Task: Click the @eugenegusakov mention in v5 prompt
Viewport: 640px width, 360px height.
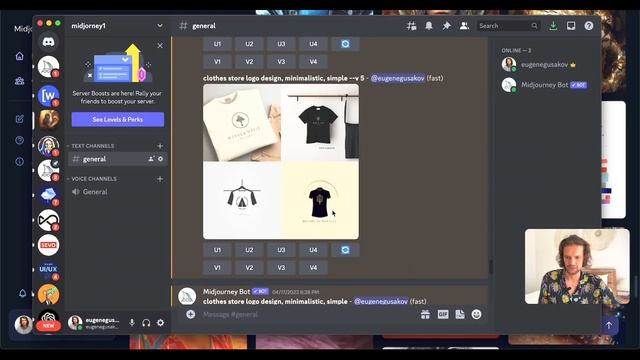Action: tap(398, 78)
